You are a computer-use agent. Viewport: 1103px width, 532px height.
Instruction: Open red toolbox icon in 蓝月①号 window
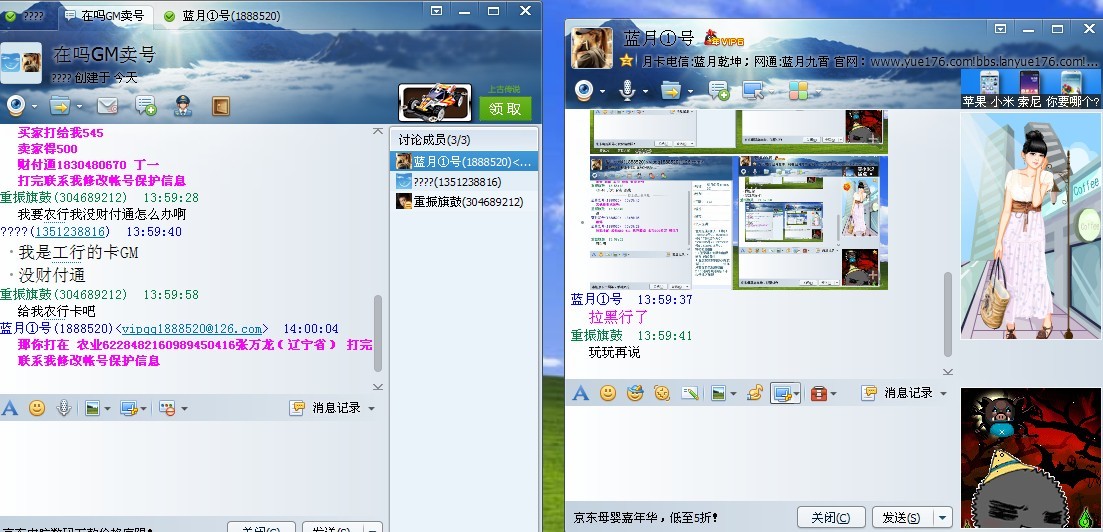[x=817, y=393]
